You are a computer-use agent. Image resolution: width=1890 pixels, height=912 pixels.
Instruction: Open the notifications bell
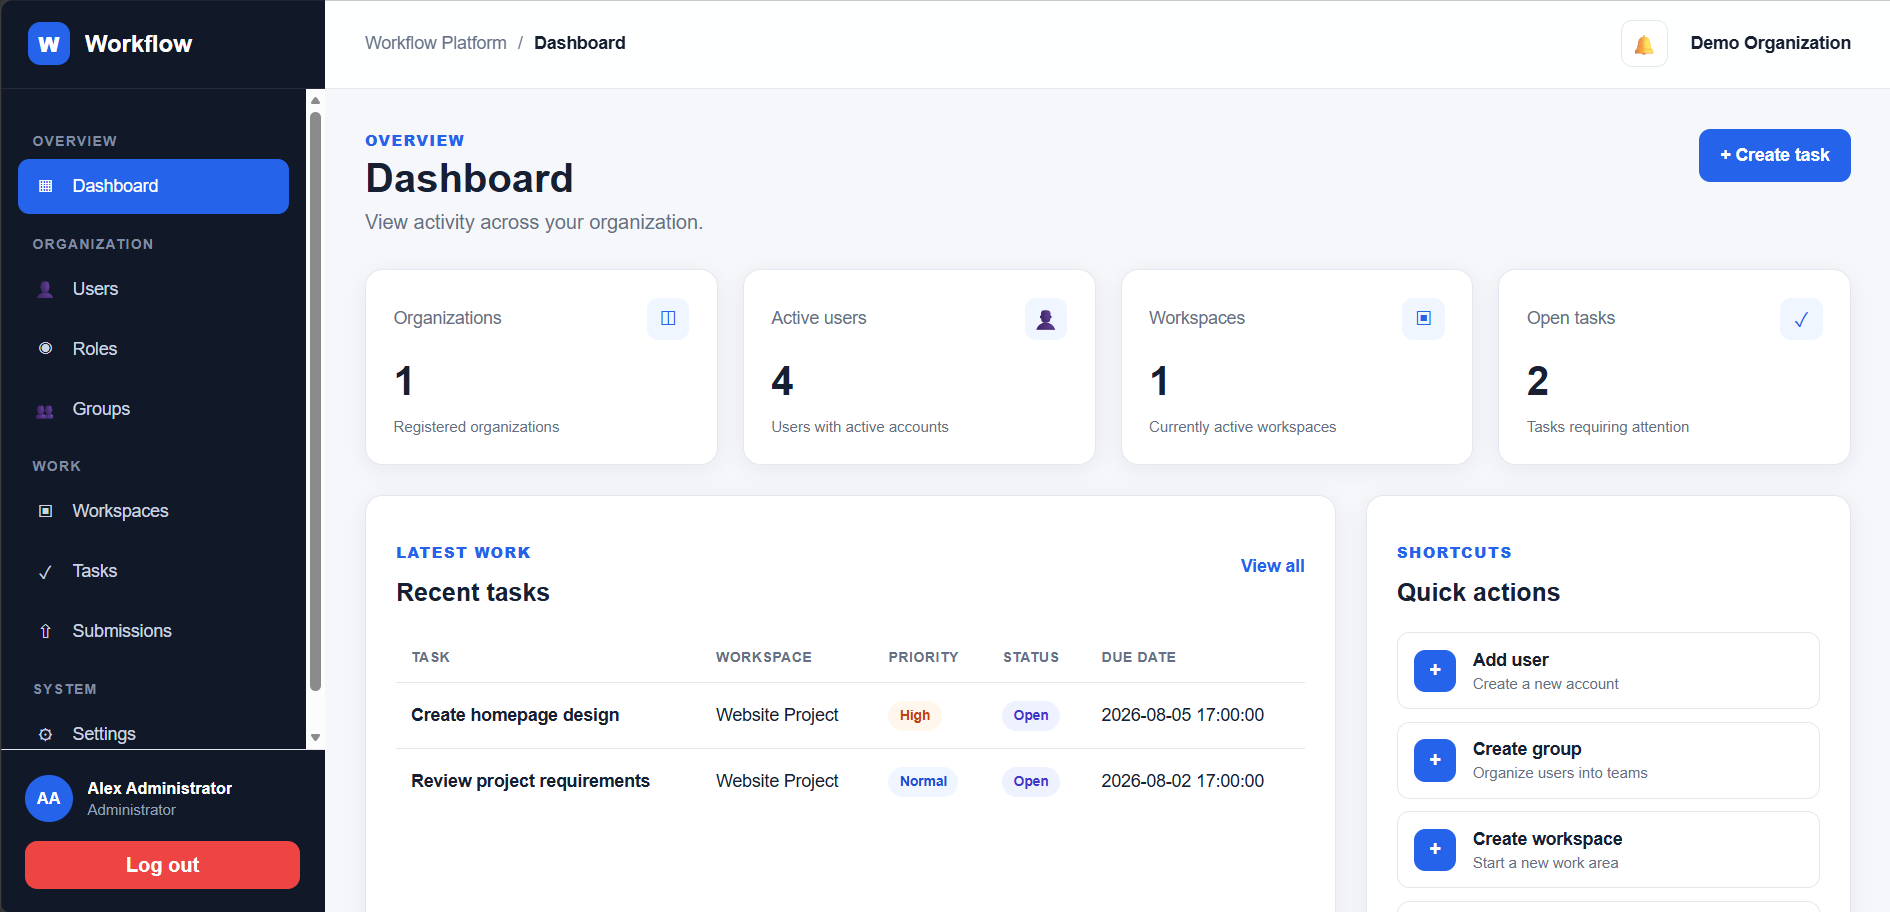click(1644, 44)
